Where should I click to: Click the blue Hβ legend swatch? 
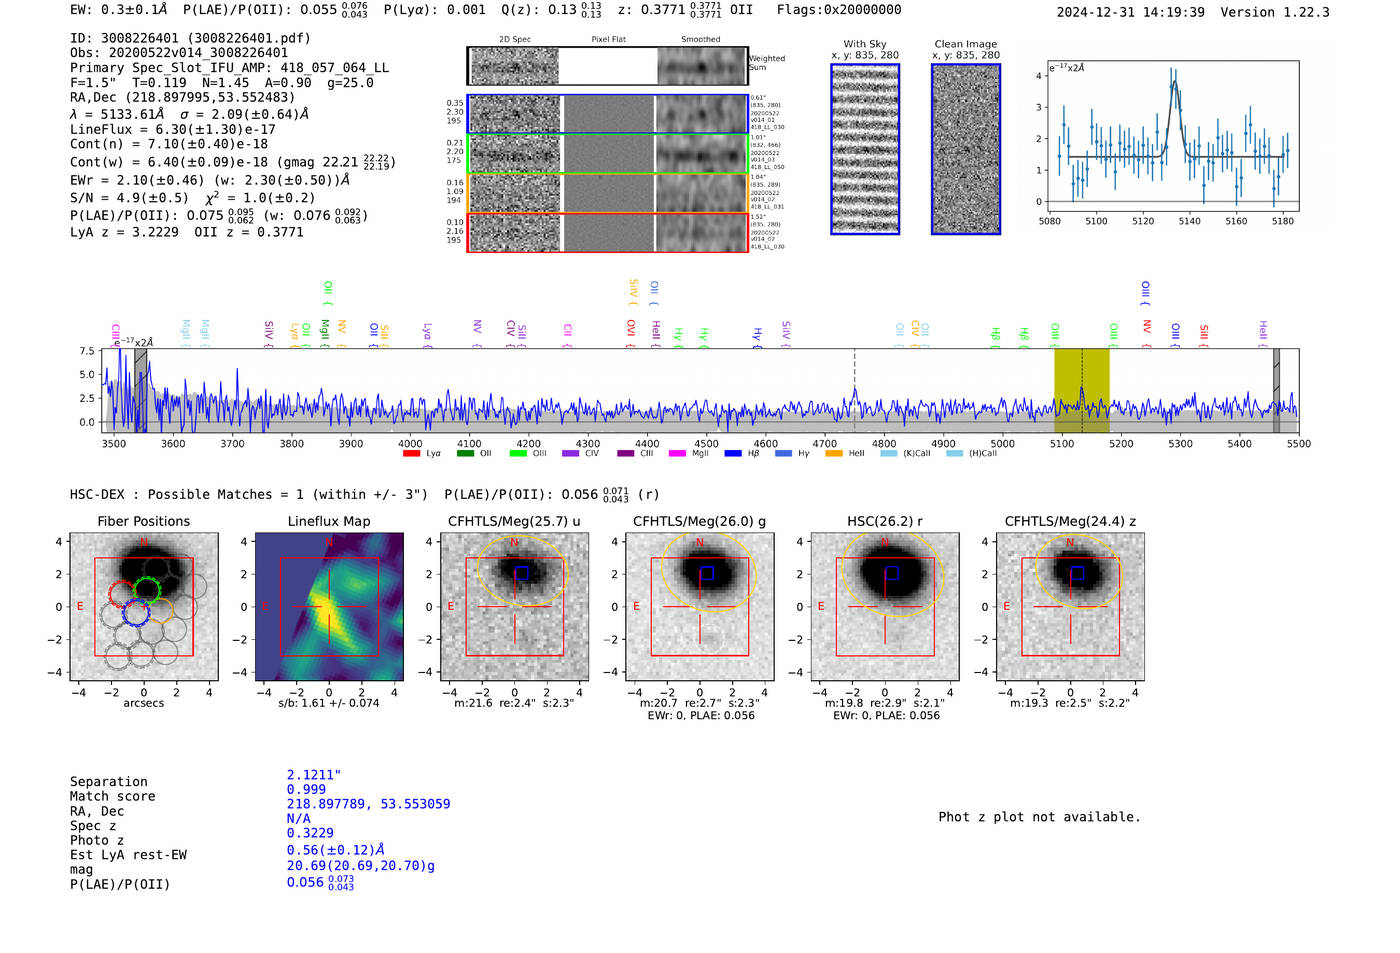tap(733, 454)
